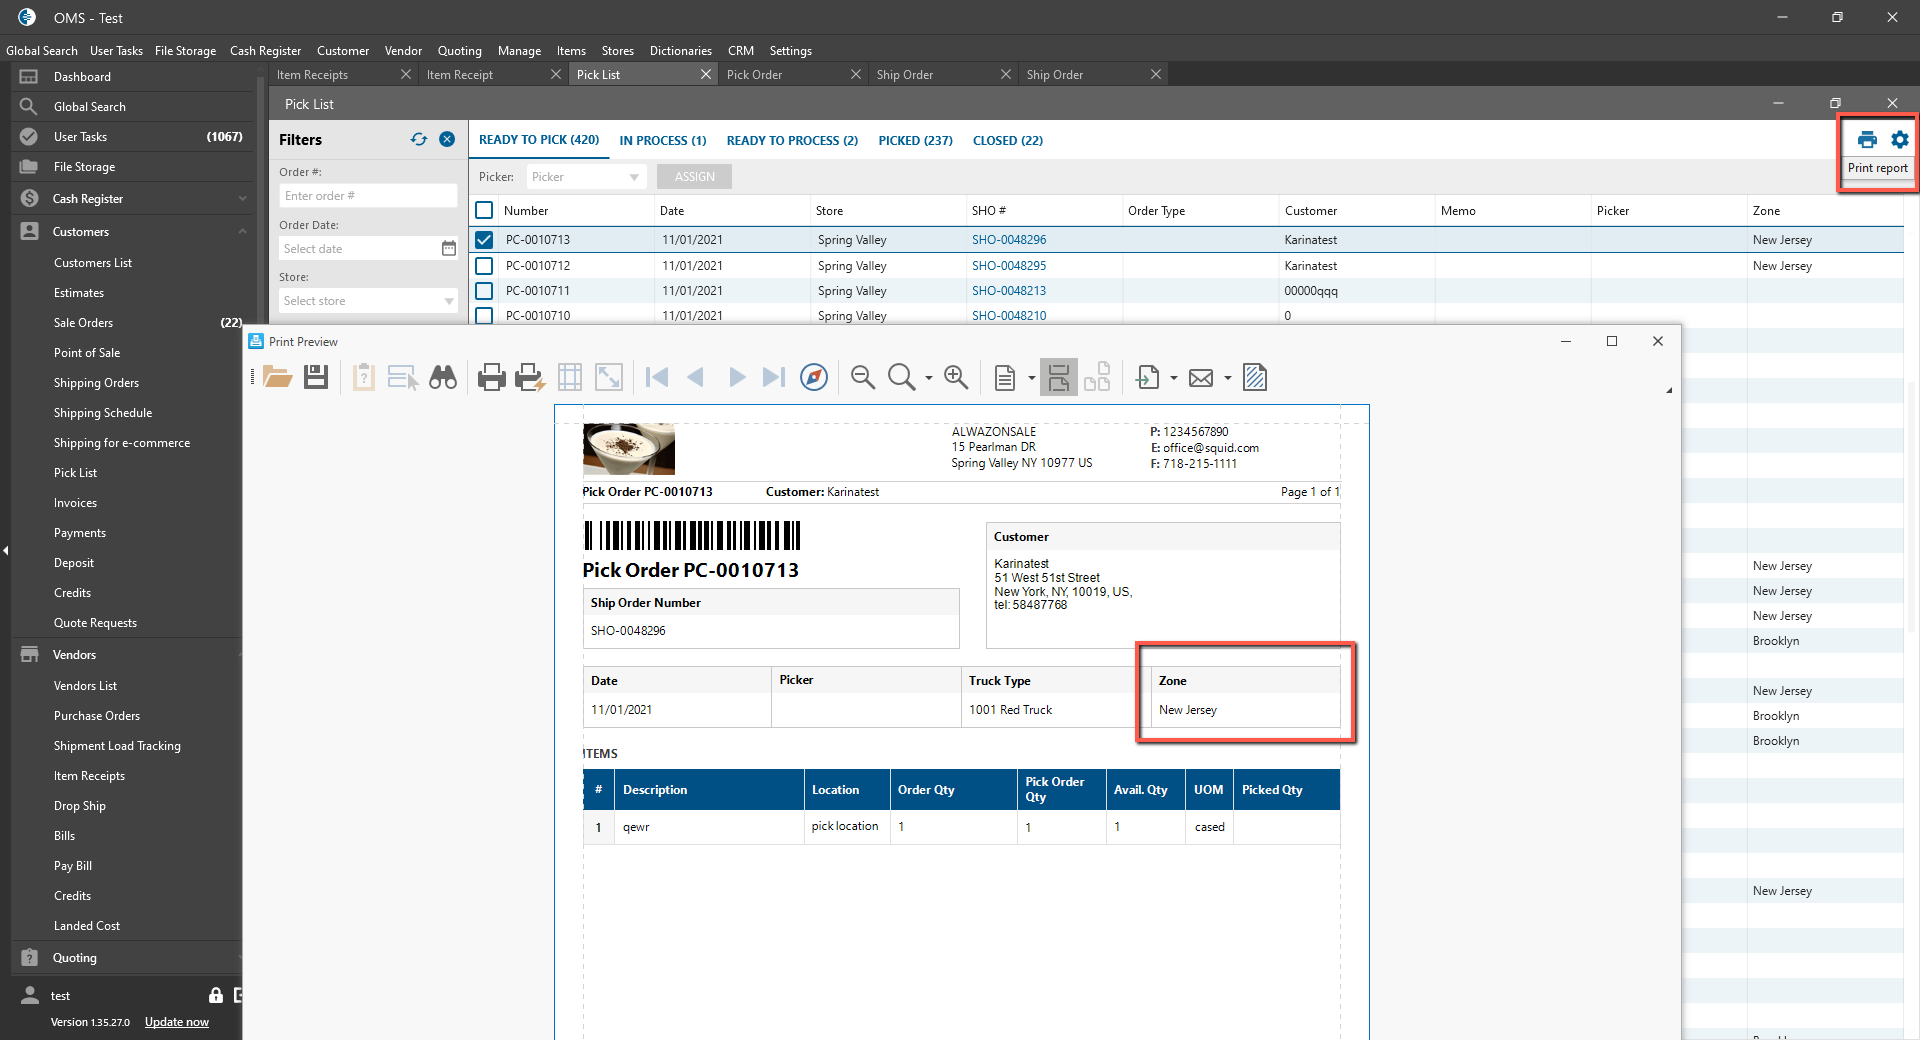
Task: Click the Open folder icon in Print Preview
Action: pyautogui.click(x=277, y=377)
